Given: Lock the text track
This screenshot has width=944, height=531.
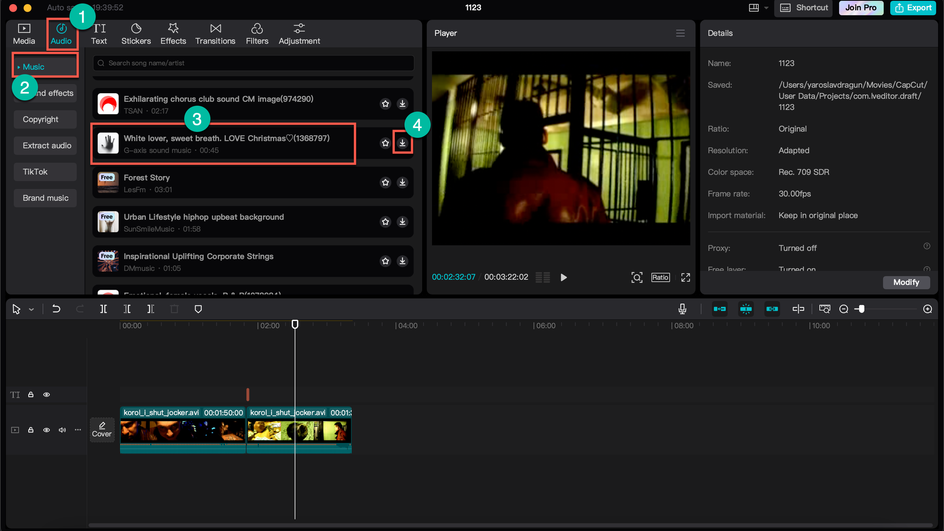Looking at the screenshot, I should tap(31, 395).
